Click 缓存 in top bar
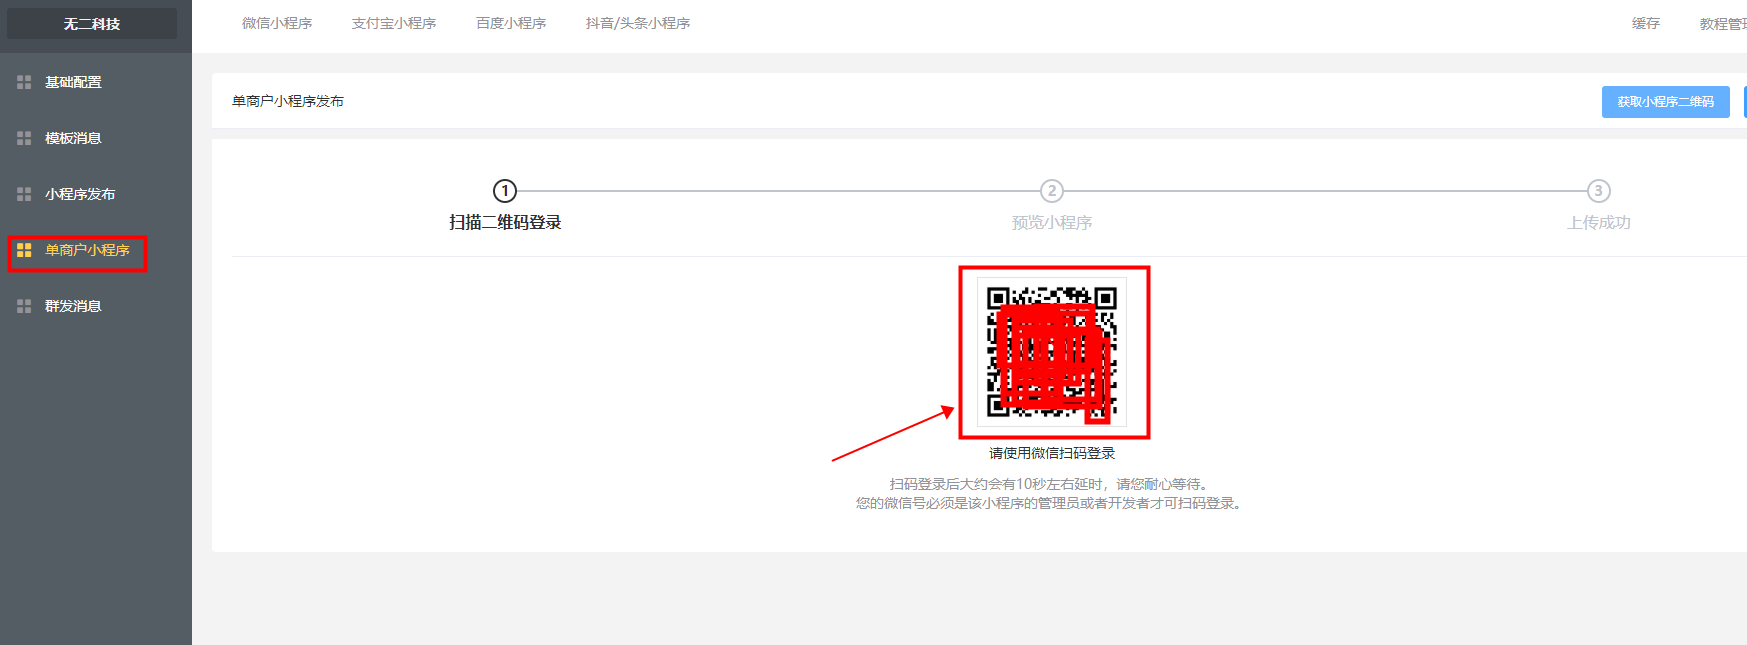The image size is (1747, 645). click(x=1646, y=23)
